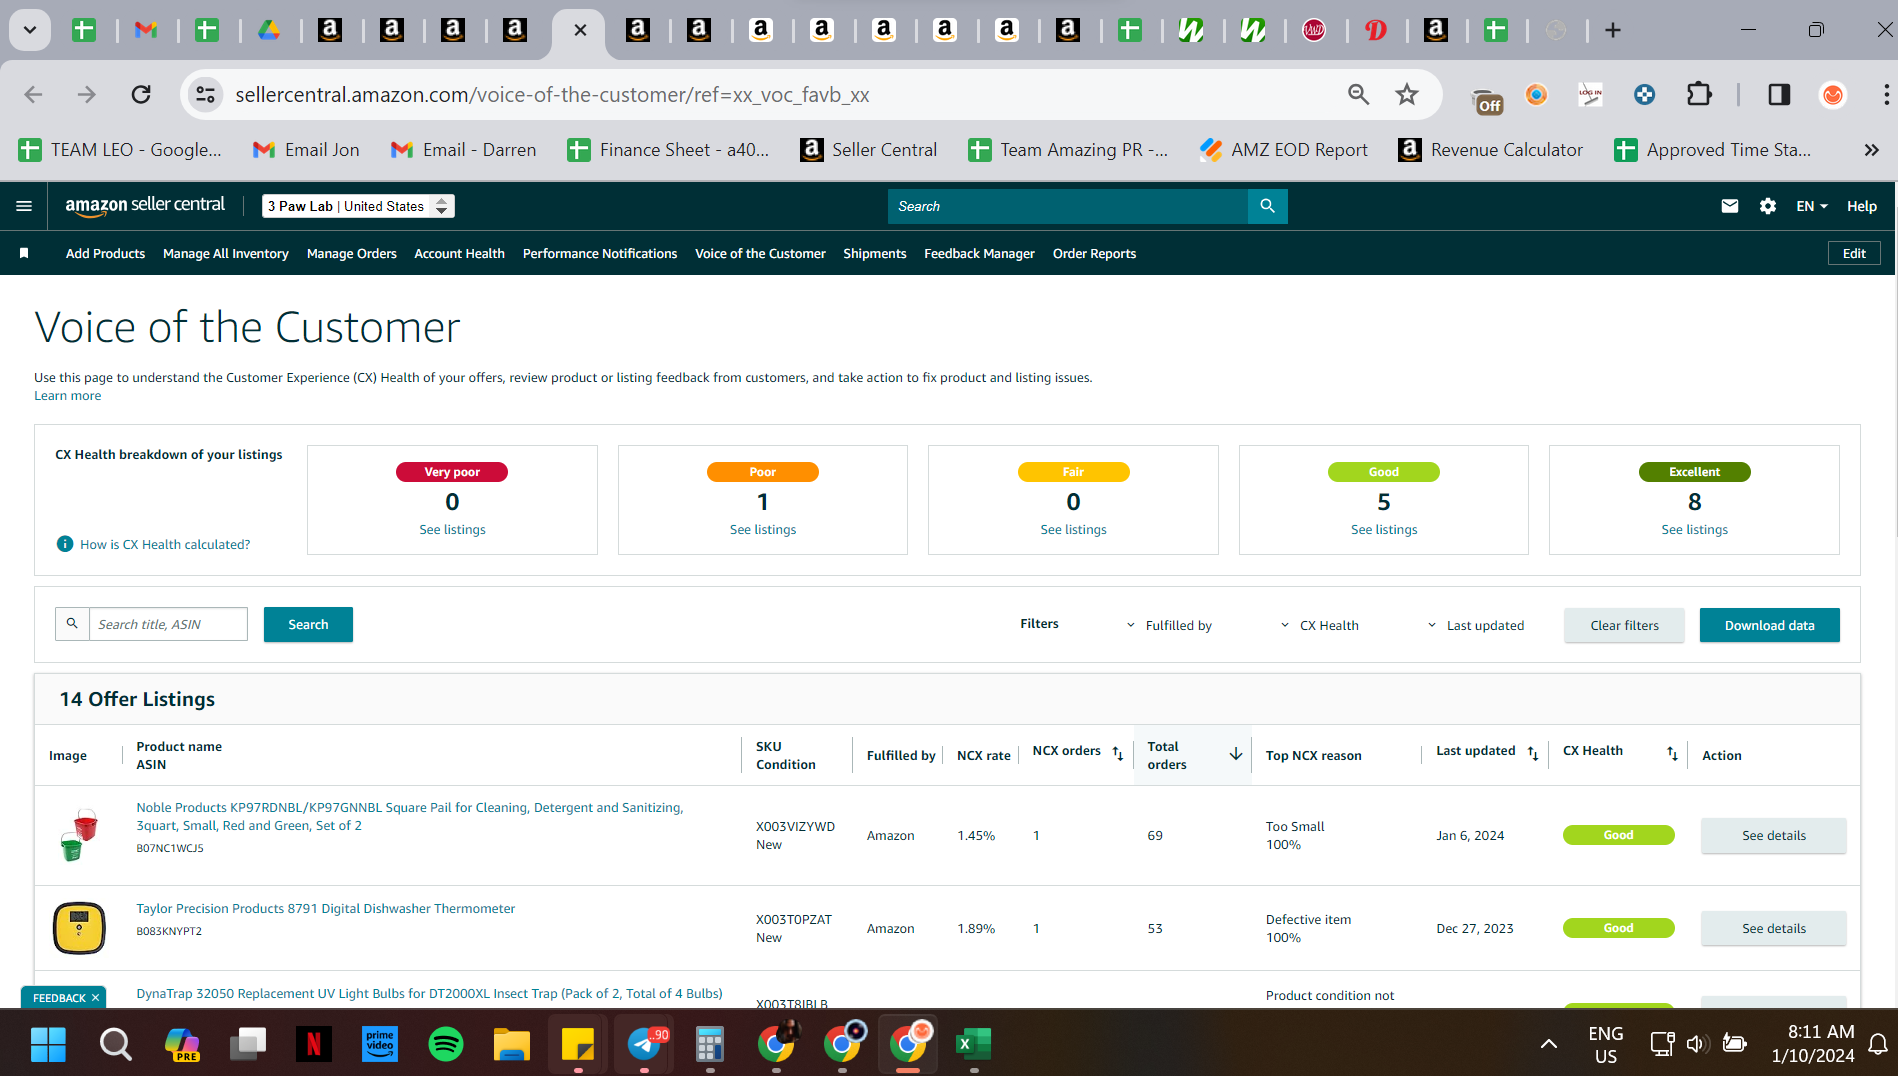See listings under the Good category
1898x1076 pixels.
coord(1384,529)
